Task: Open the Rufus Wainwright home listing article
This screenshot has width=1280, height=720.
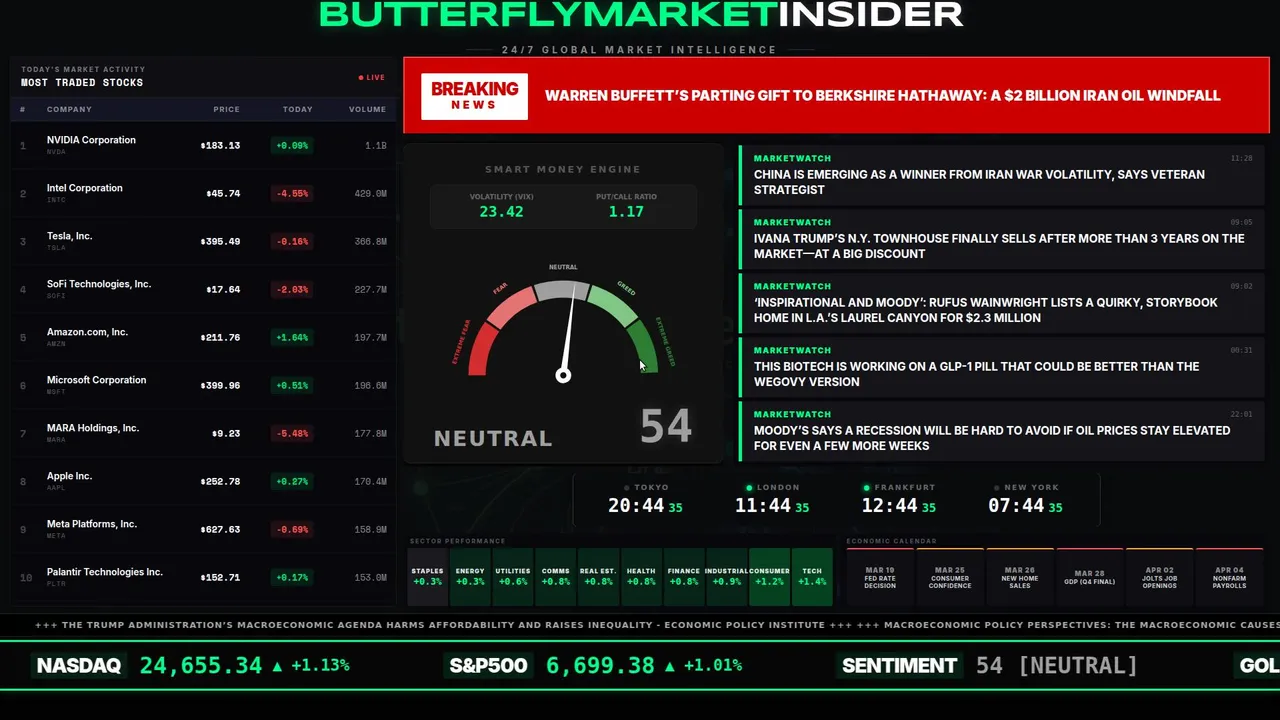Action: click(1001, 303)
